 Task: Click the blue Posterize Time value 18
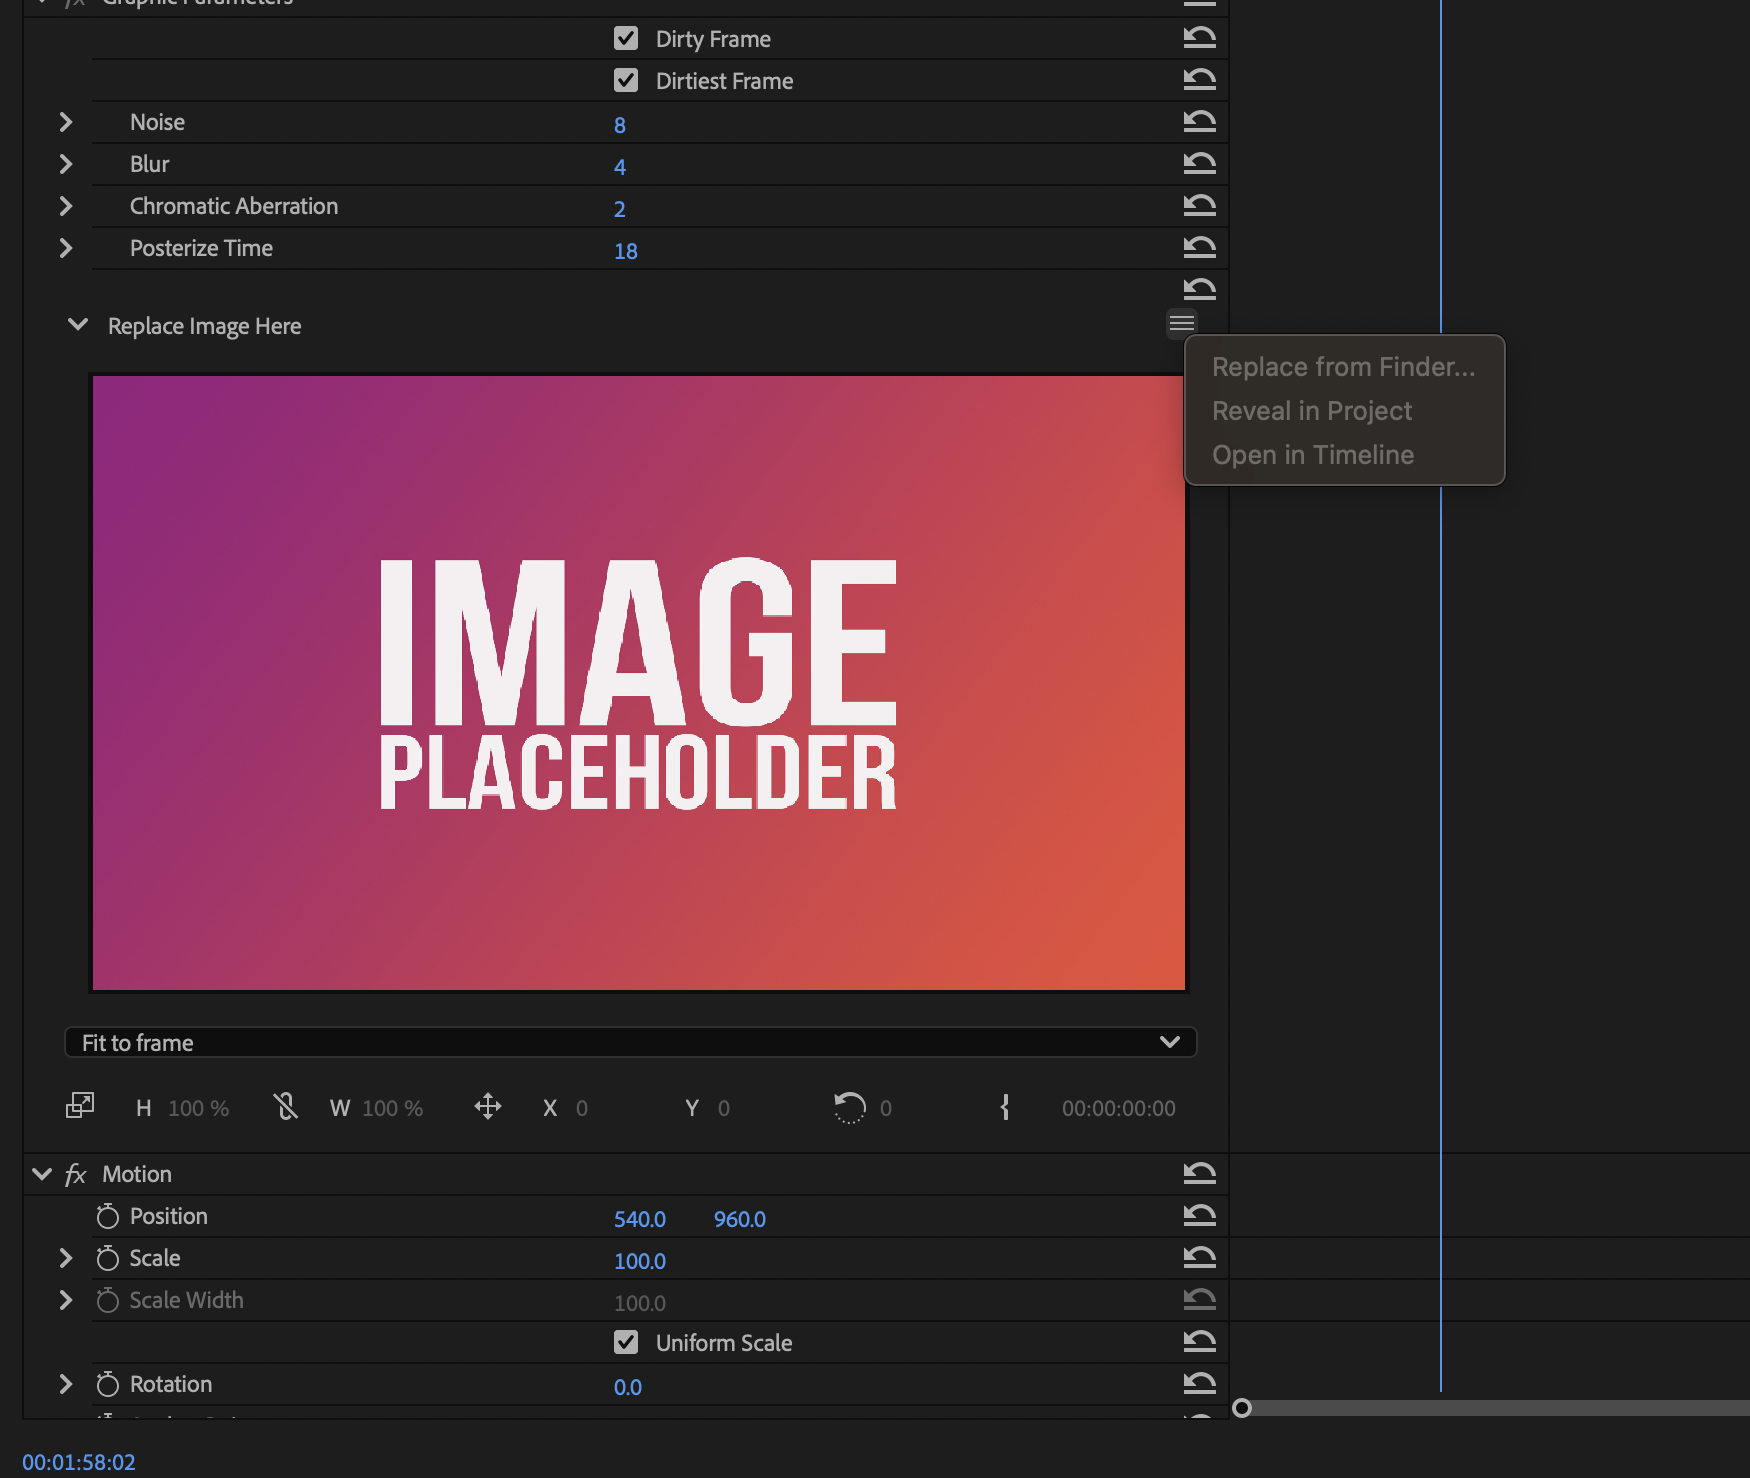[626, 251]
